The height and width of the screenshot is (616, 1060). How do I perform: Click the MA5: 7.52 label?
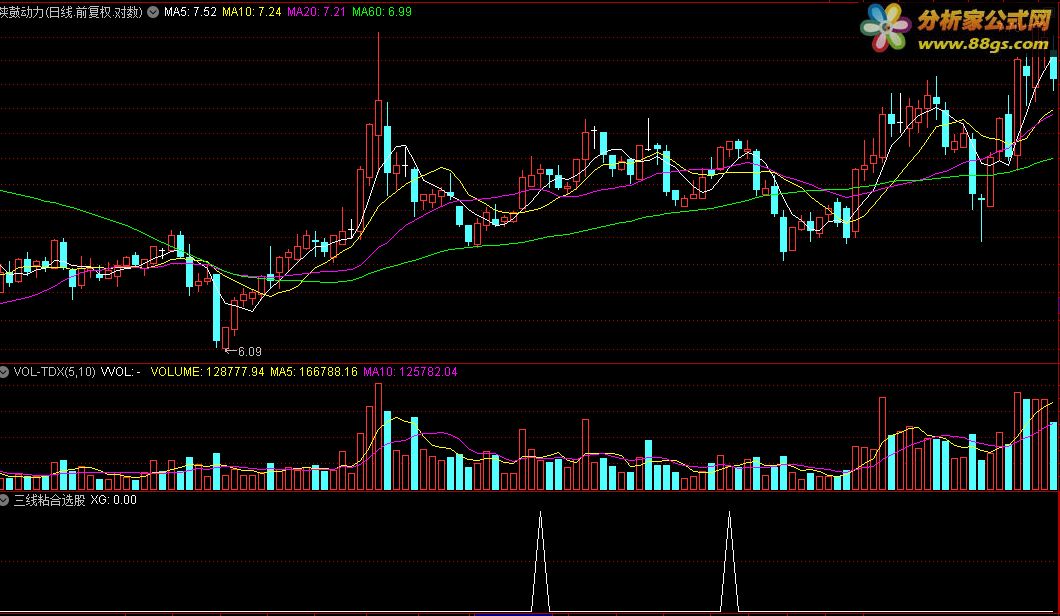(x=190, y=11)
